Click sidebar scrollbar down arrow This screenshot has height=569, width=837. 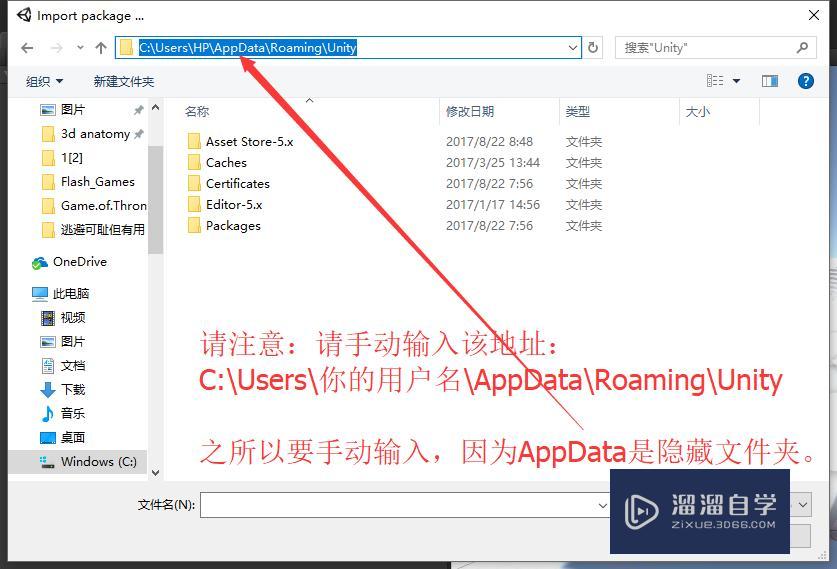(155, 472)
